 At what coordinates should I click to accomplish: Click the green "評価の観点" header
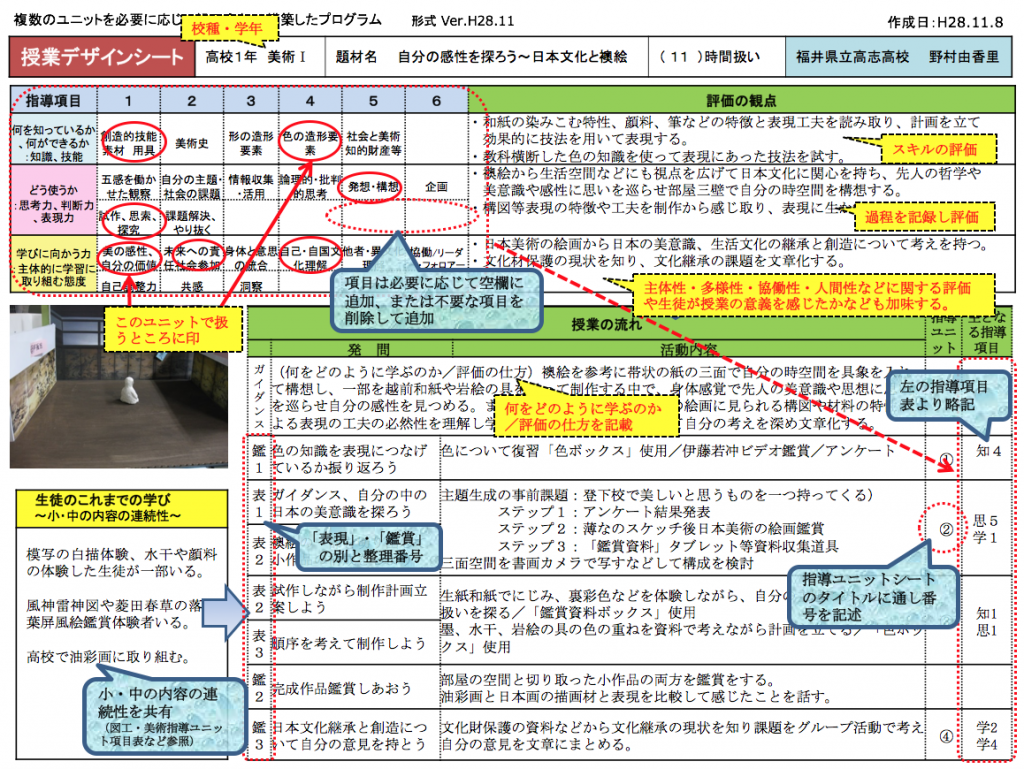tap(741, 101)
